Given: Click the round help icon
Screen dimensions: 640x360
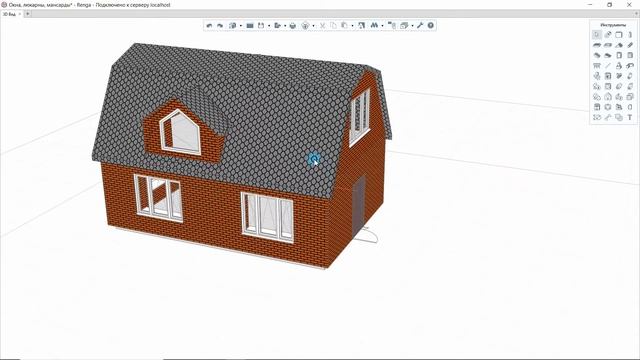Looking at the screenshot, I should pos(431,25).
